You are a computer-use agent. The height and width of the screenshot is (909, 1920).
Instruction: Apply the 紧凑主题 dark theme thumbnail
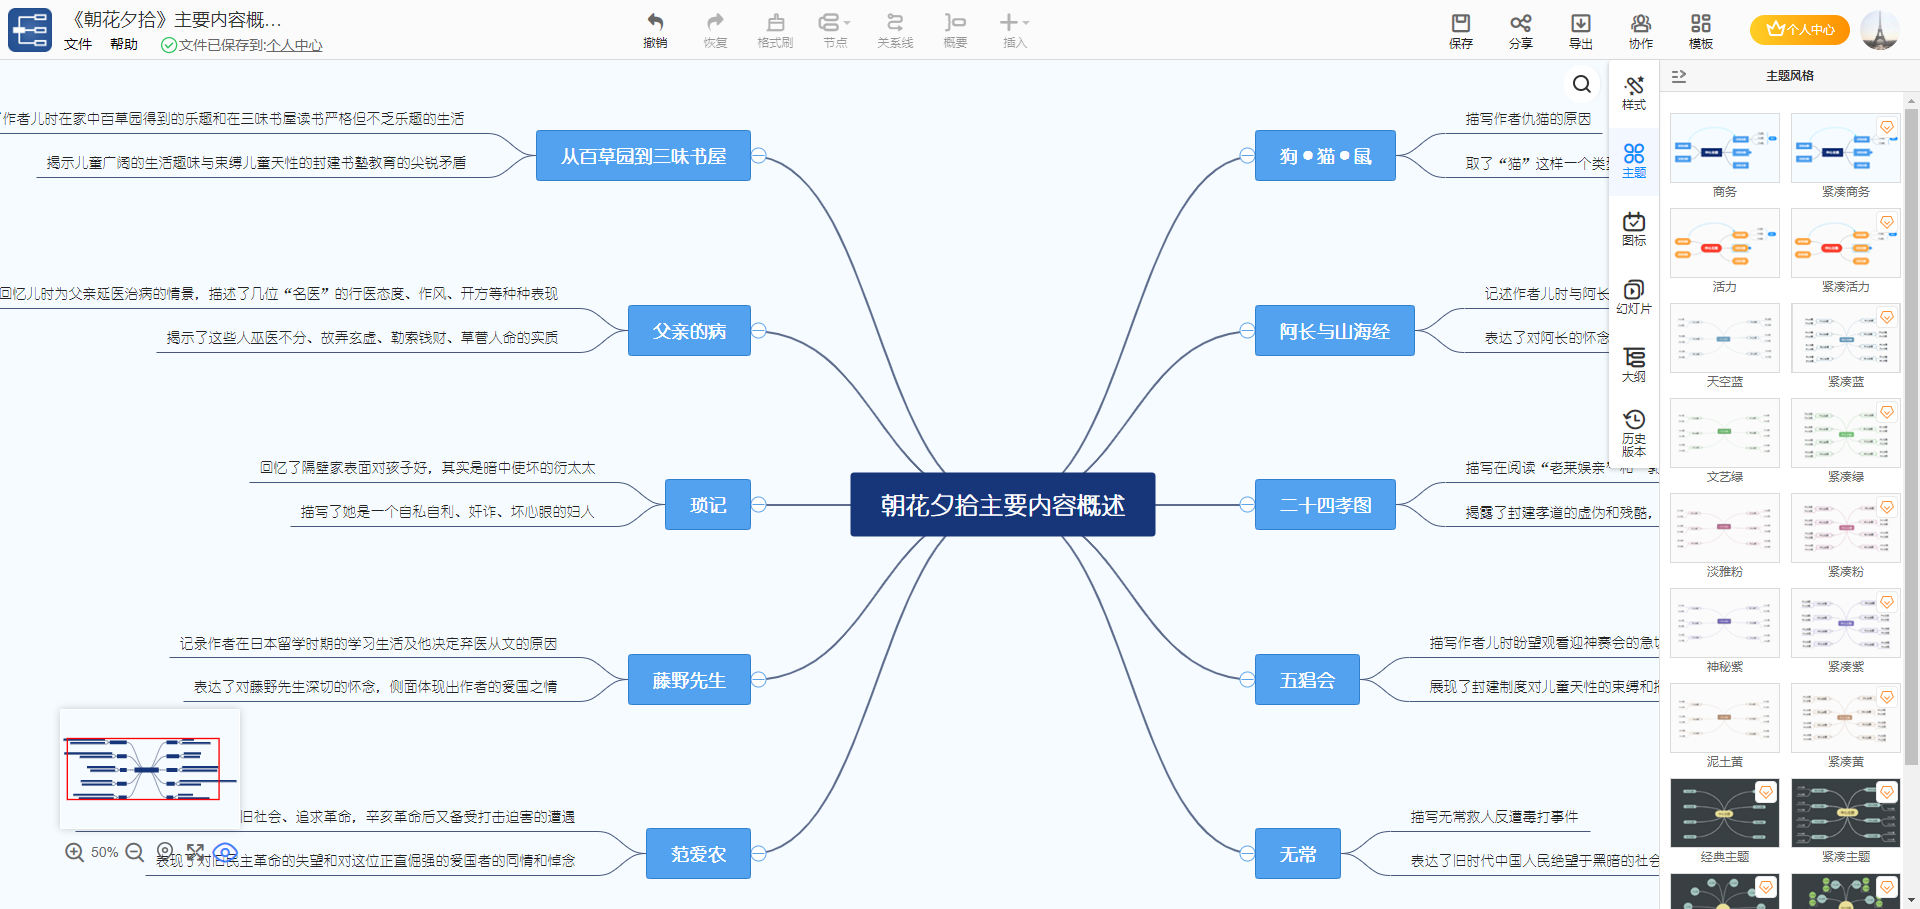pos(1845,813)
